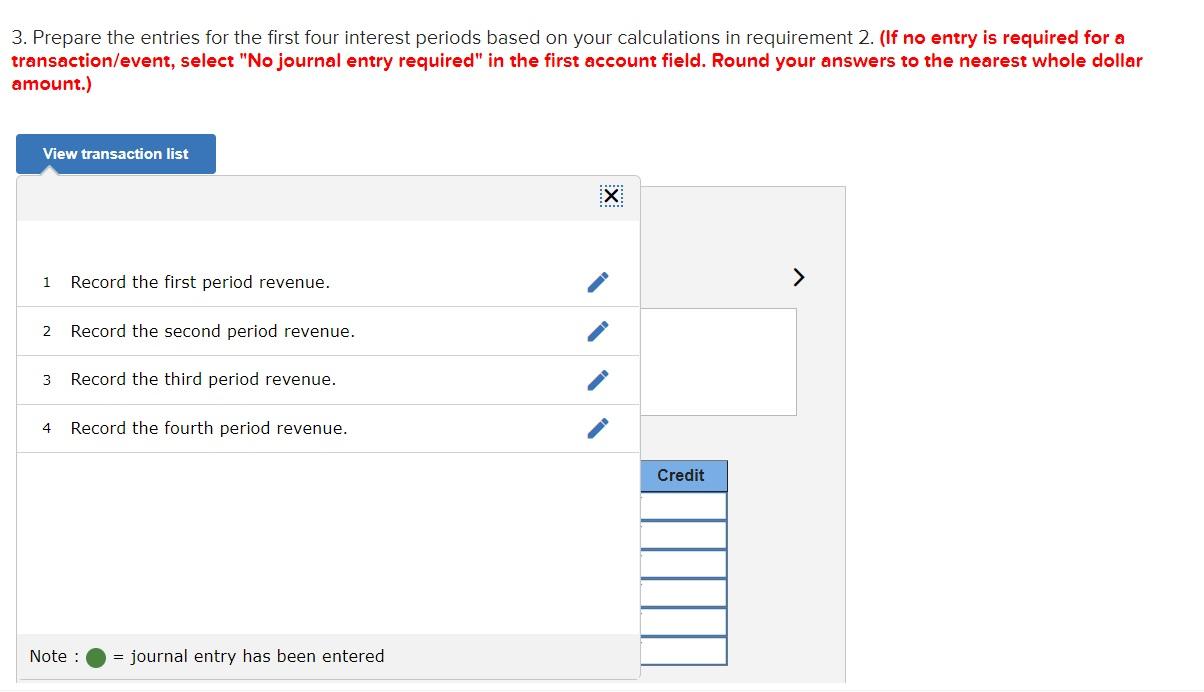This screenshot has width=1204, height=692.
Task: Click the pencil icon beside fourth period revenue
Action: (x=597, y=428)
